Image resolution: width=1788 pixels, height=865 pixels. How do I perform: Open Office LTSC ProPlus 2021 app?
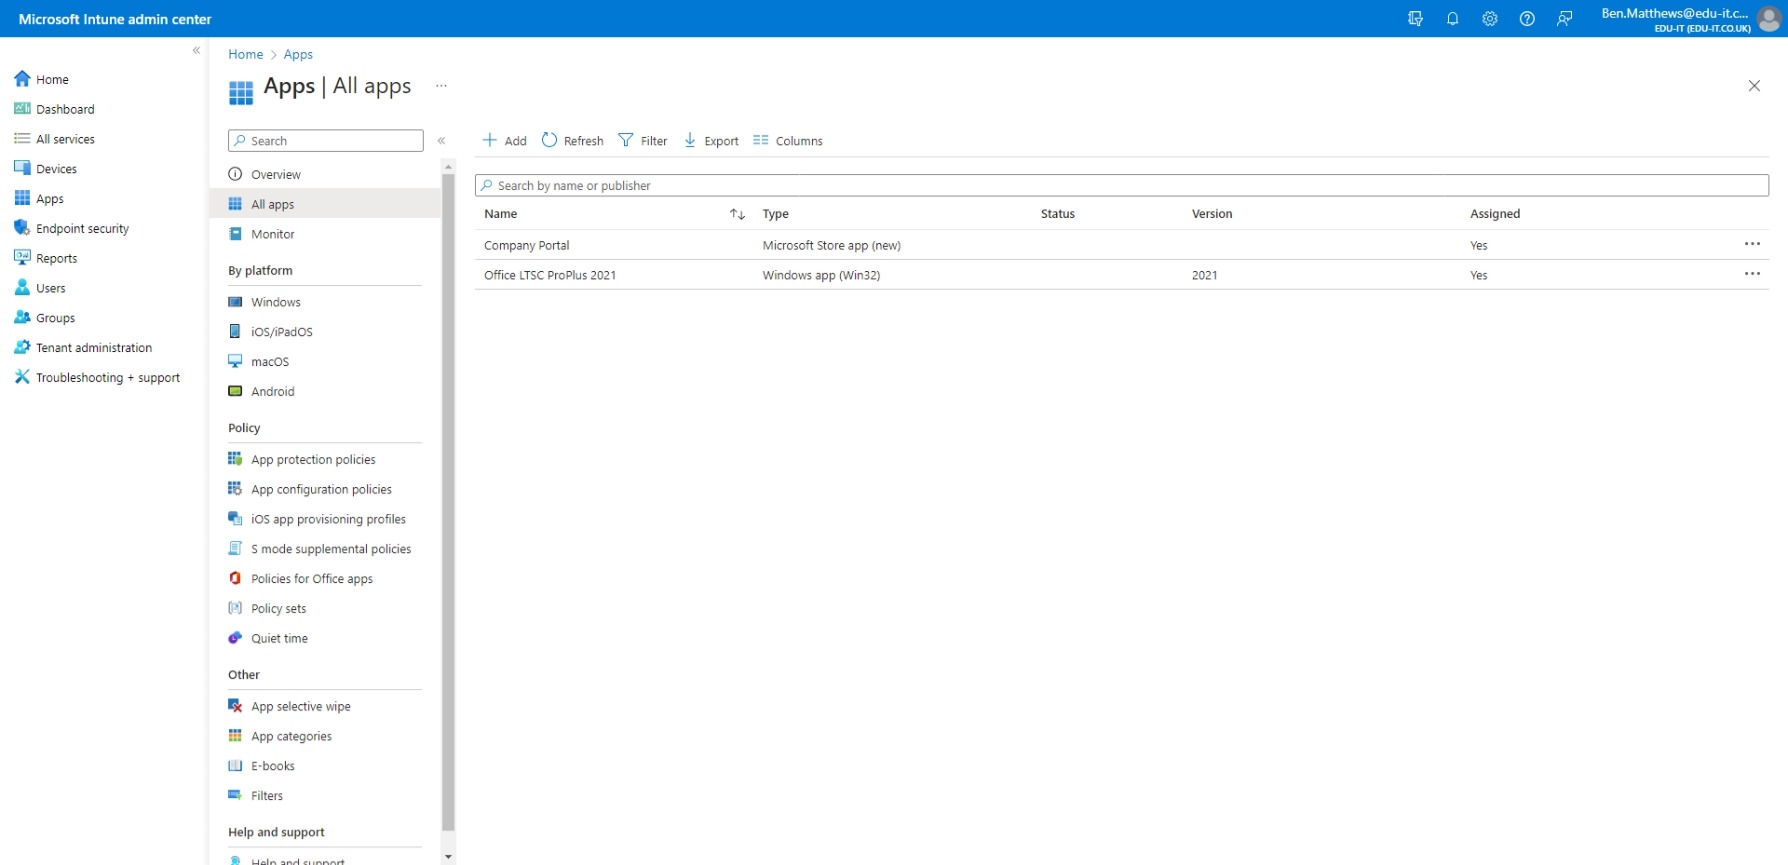tap(550, 275)
